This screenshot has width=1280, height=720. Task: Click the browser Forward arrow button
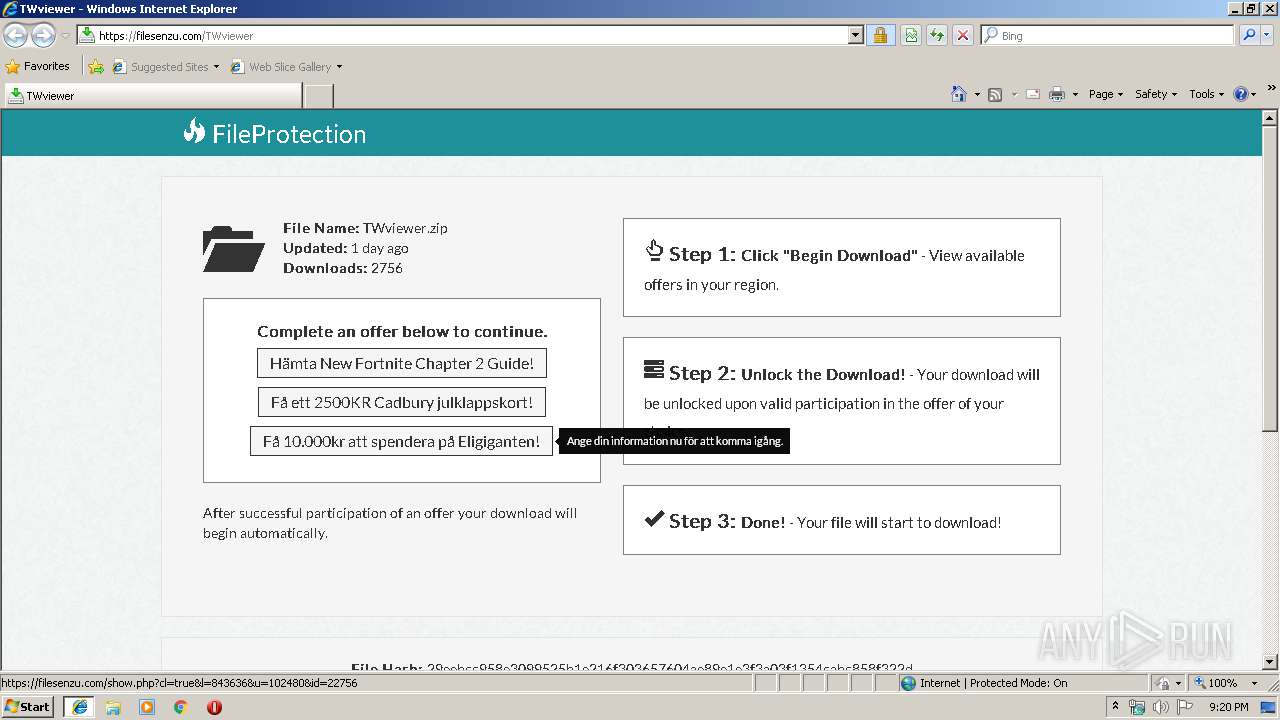(43, 35)
